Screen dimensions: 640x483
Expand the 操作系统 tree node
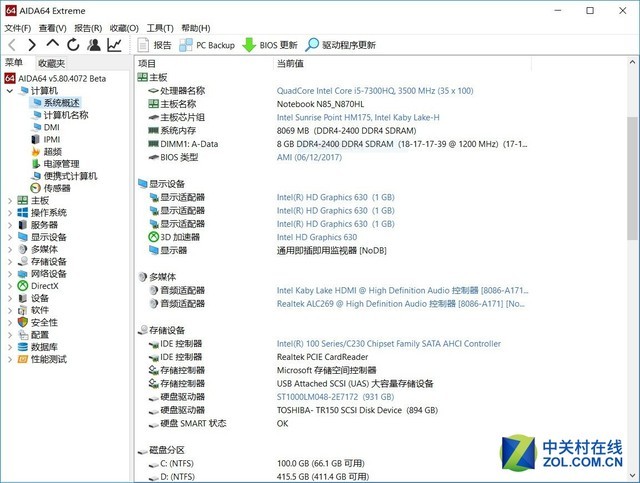click(x=10, y=213)
